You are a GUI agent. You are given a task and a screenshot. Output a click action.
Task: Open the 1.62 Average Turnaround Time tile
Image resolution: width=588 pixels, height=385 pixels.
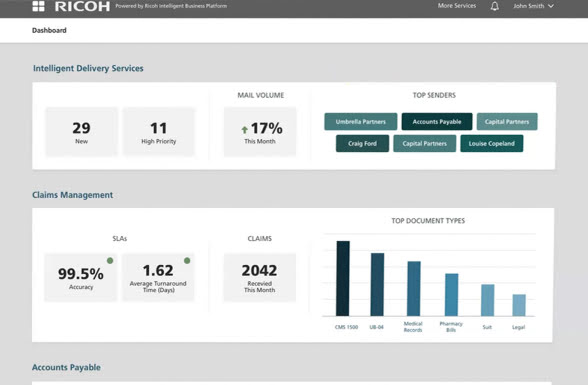(158, 277)
